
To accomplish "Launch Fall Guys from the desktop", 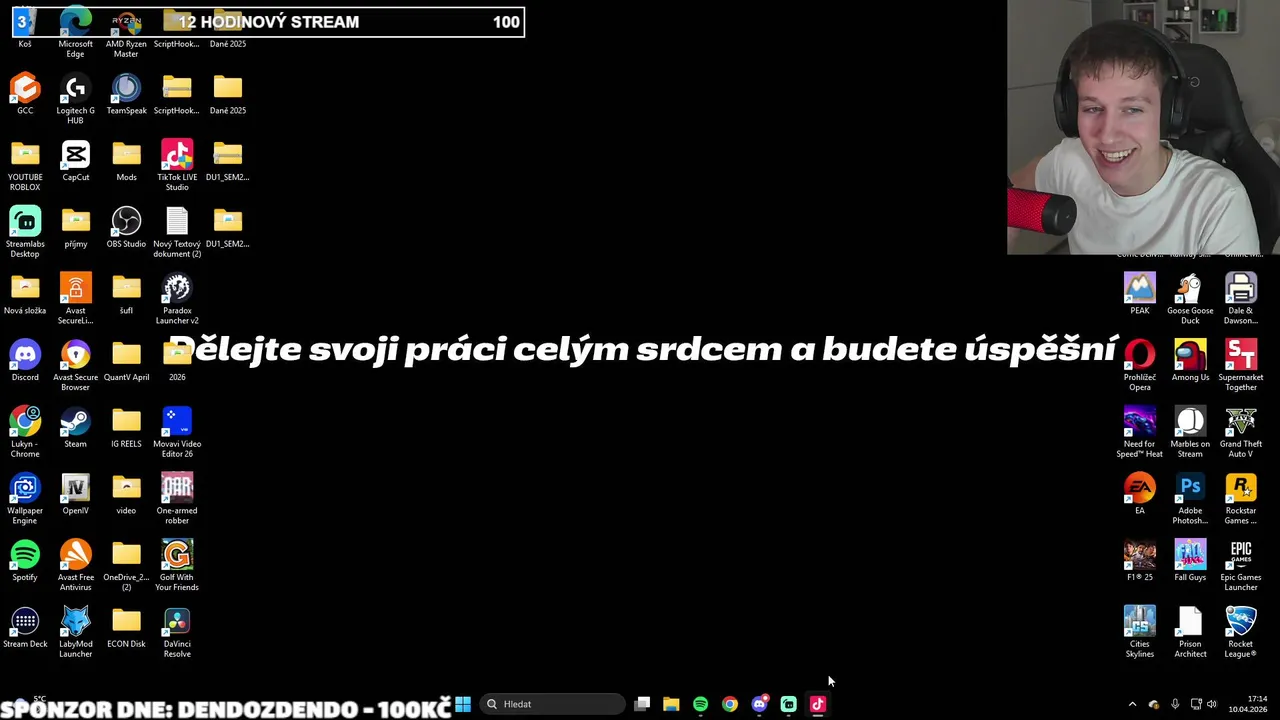I will coord(1190,560).
